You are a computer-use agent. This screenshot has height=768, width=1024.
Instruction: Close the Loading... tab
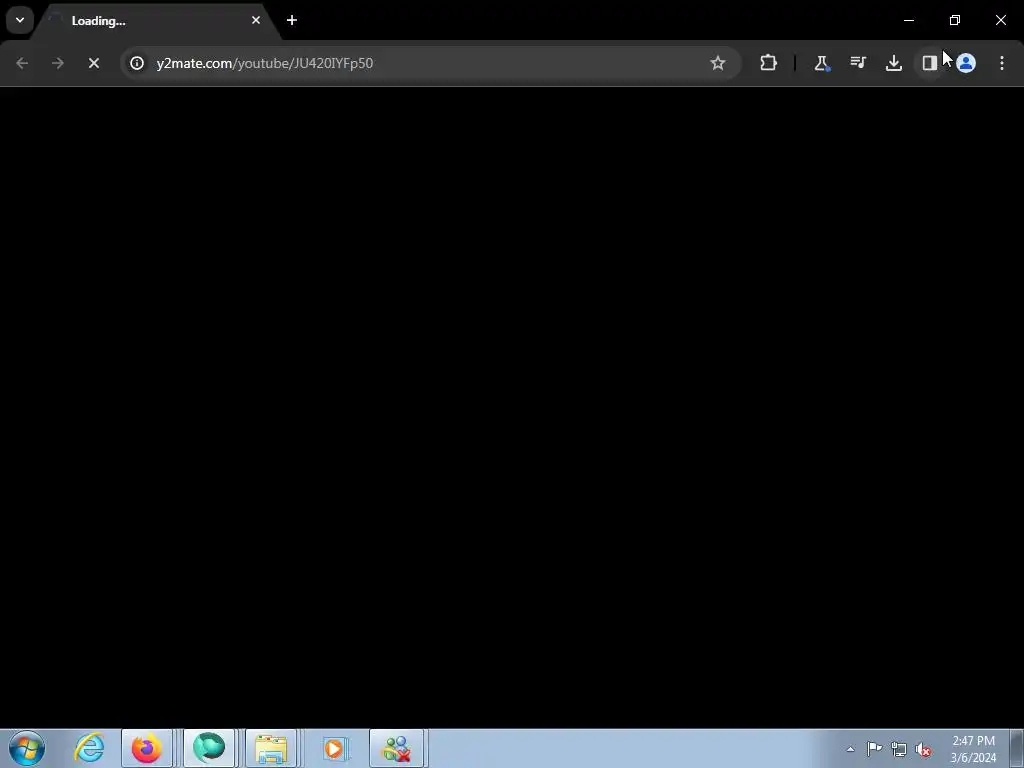pos(256,20)
